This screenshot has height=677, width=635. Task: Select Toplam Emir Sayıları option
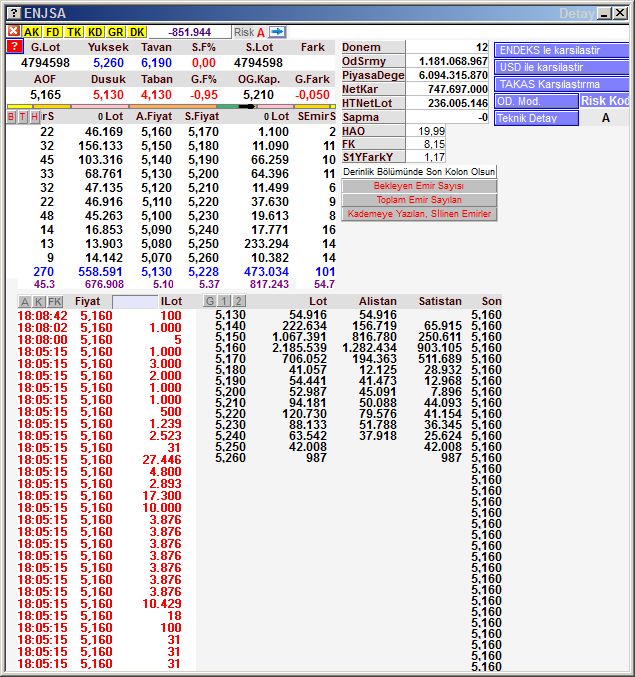[x=419, y=200]
